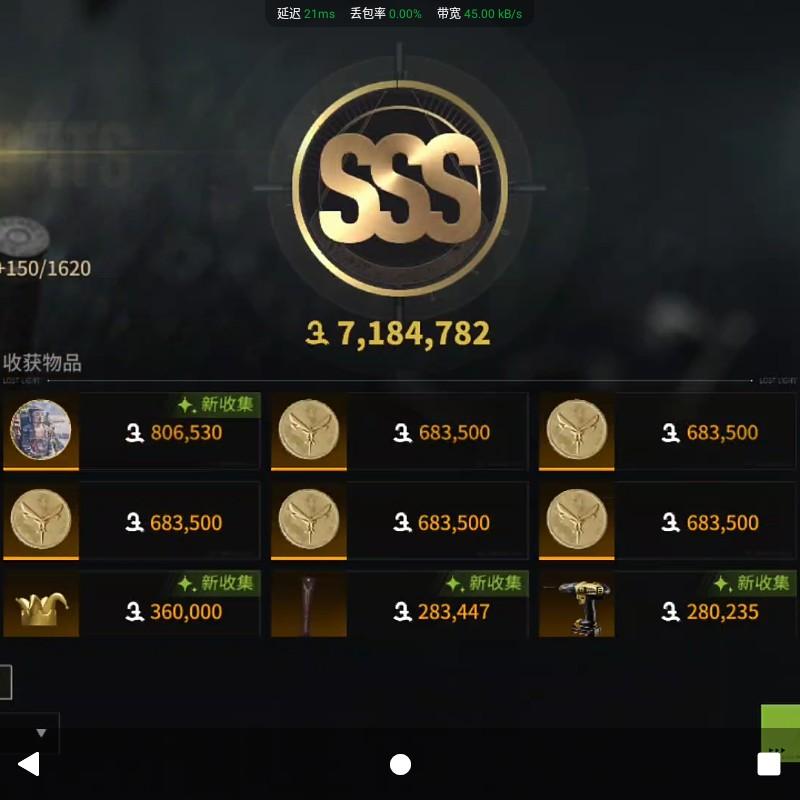The height and width of the screenshot is (800, 800).
Task: Tap the Android back triangle button
Action: coord(29,764)
